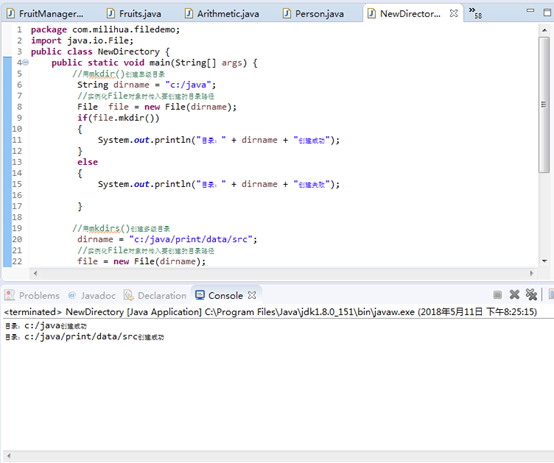The height and width of the screenshot is (463, 554).
Task: Close the Console view
Action: 252,295
